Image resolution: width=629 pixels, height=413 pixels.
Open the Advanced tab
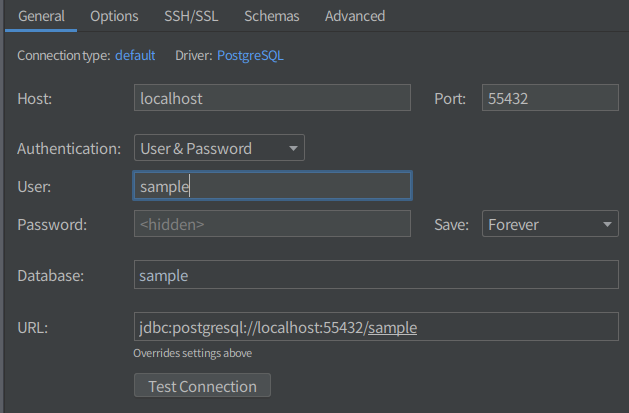(x=354, y=16)
